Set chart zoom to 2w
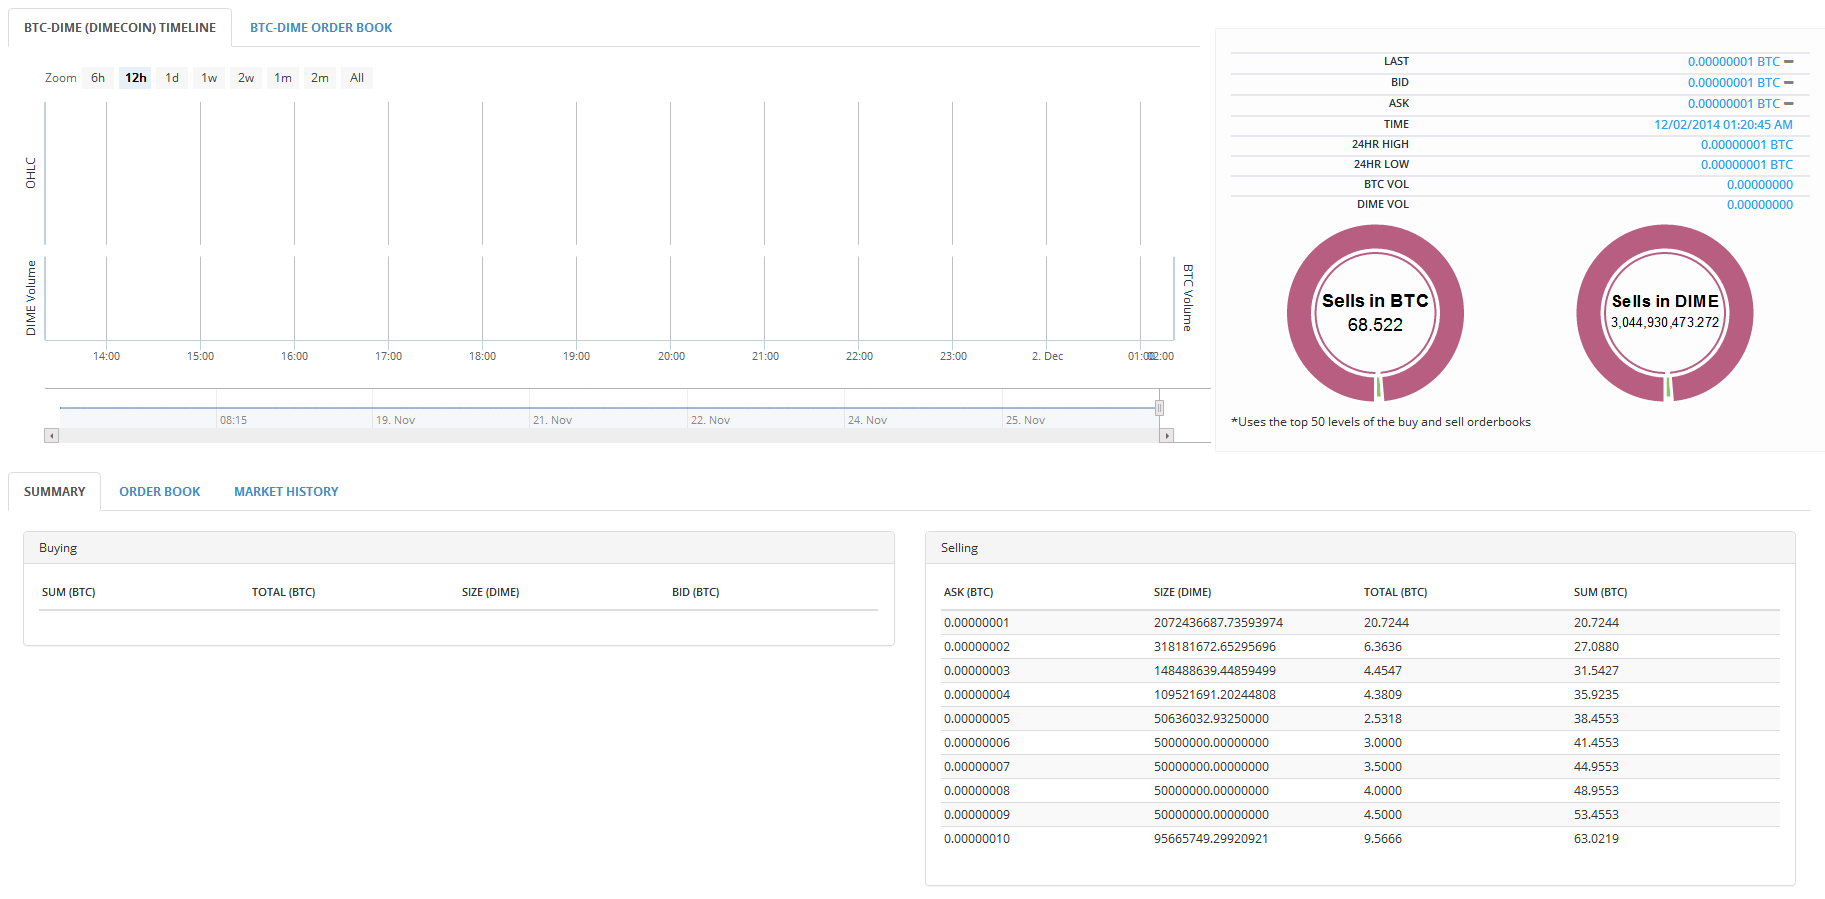The height and width of the screenshot is (899, 1825). pos(246,78)
